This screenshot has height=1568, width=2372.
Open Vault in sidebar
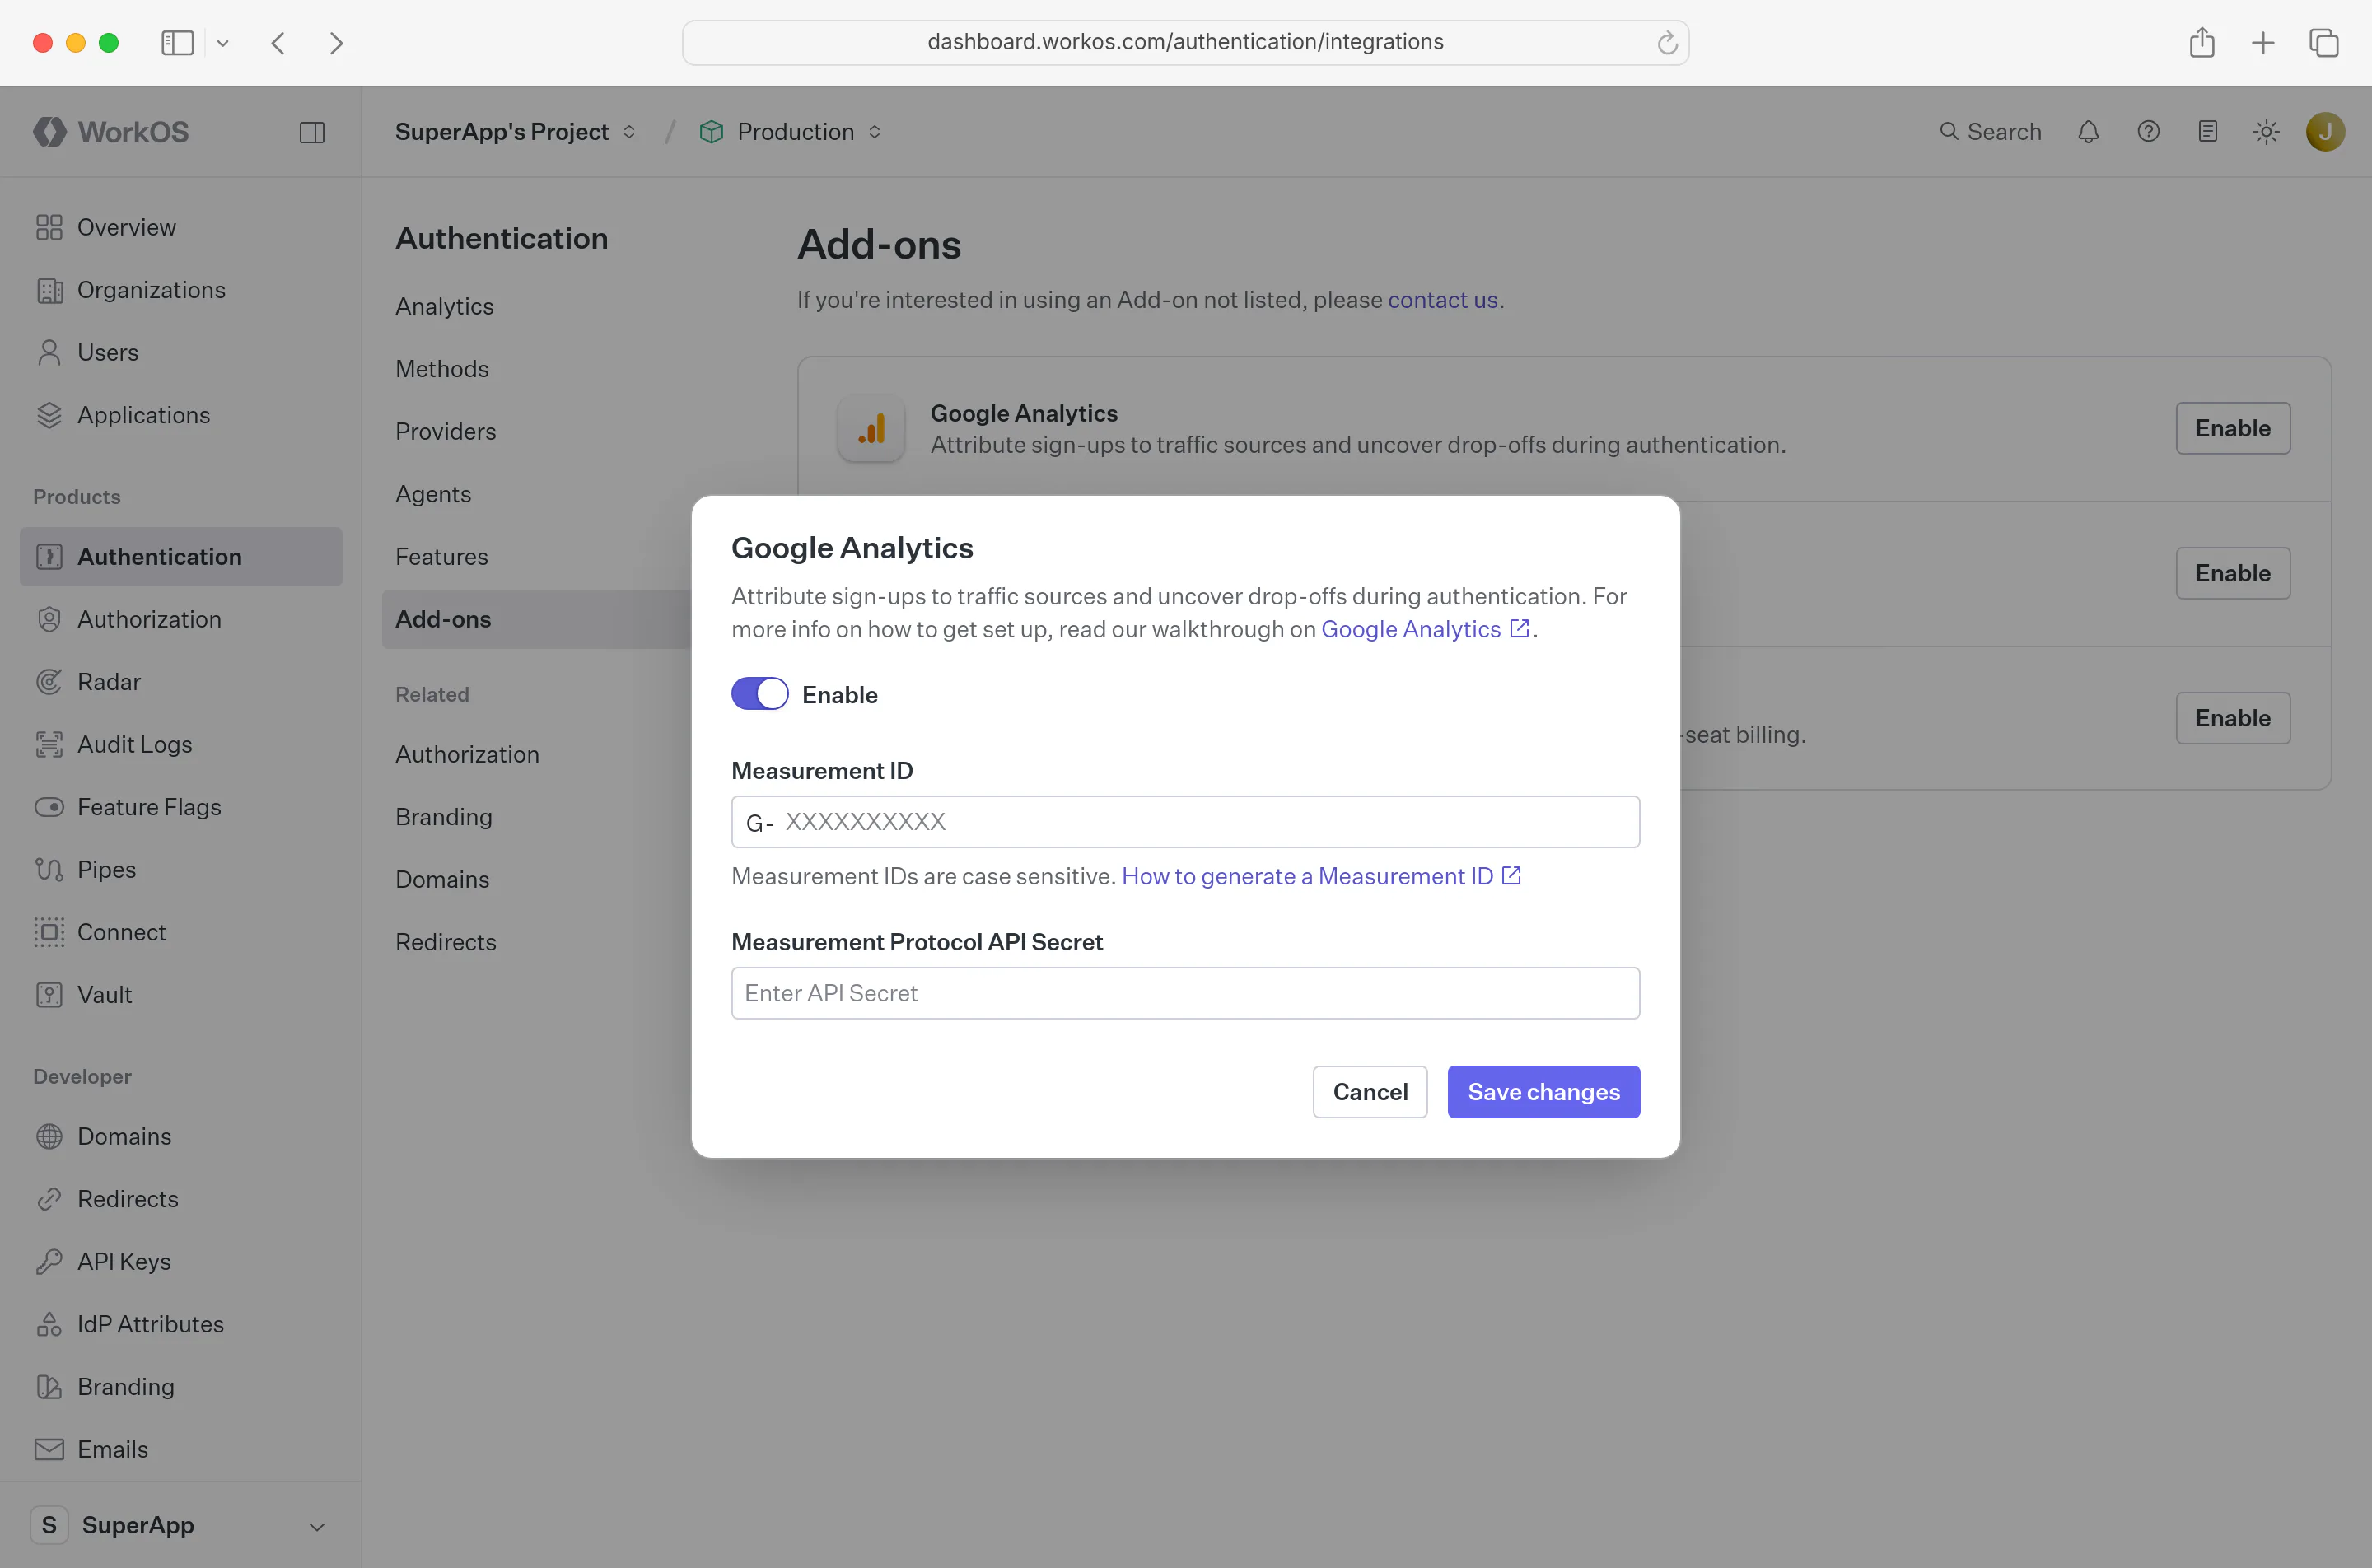[x=181, y=995]
